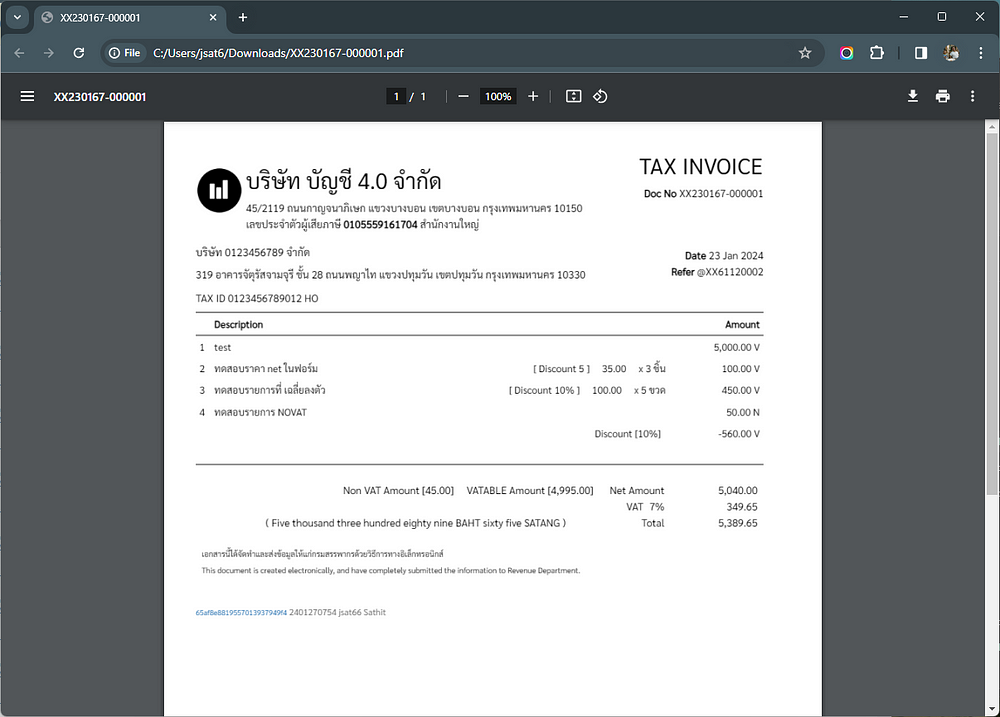Reload the current page
1000x717 pixels.
coord(77,53)
